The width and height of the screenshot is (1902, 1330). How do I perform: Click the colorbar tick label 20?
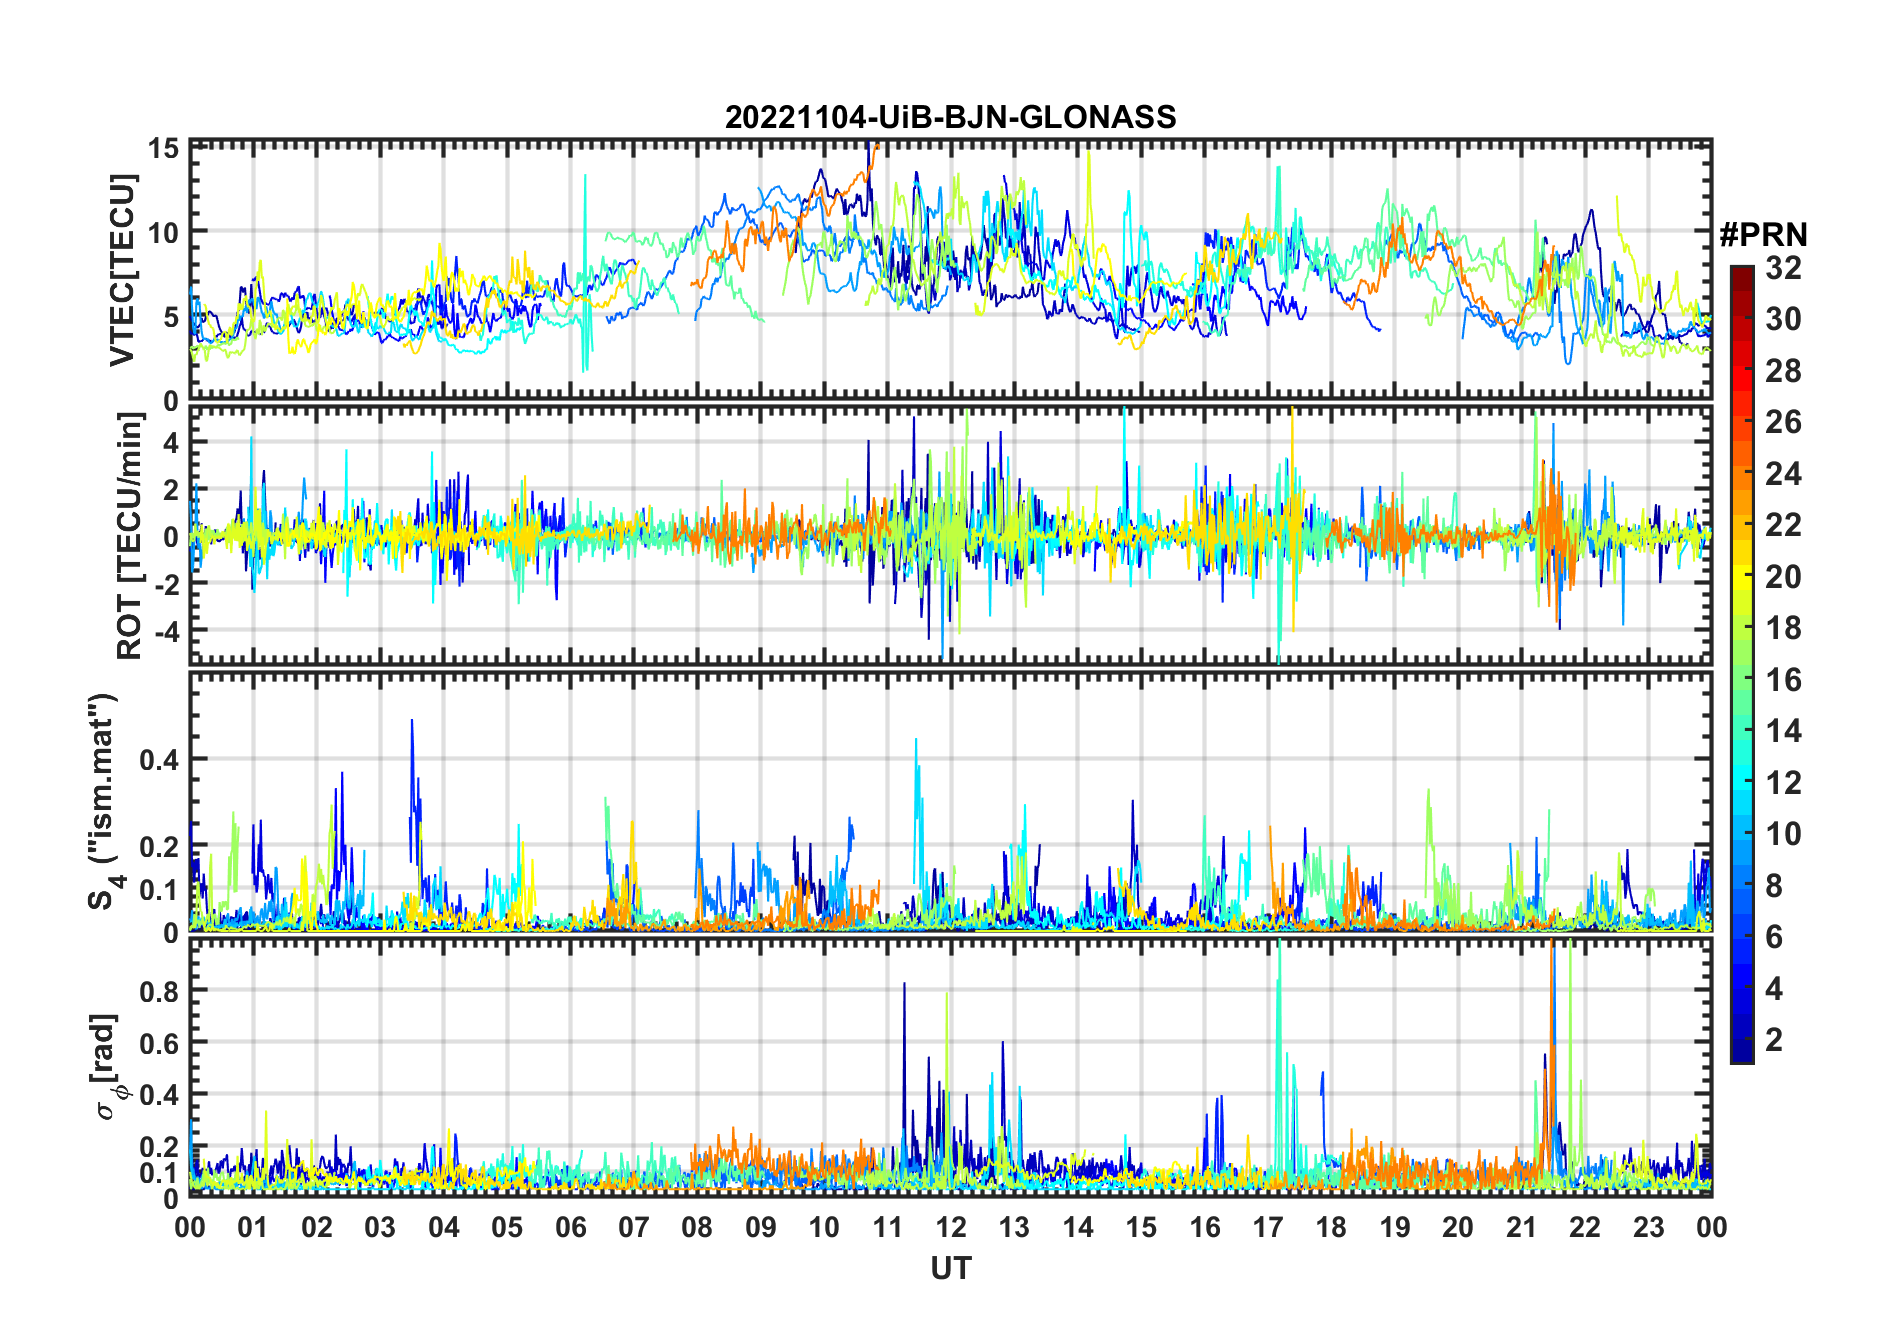coord(1782,576)
